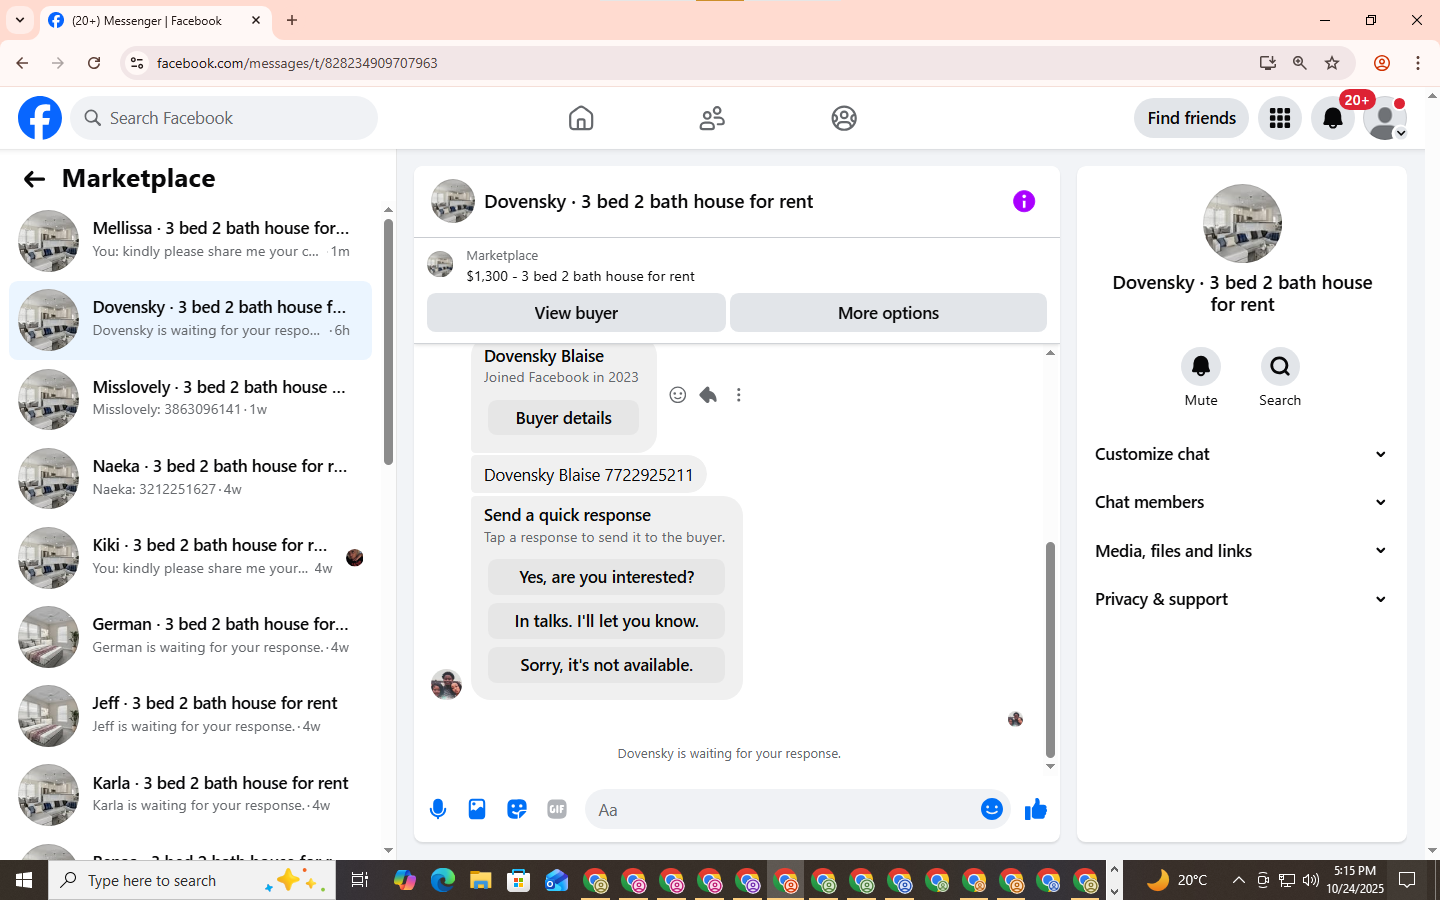1440x900 pixels.
Task: Click the browser address bar URL
Action: point(297,63)
